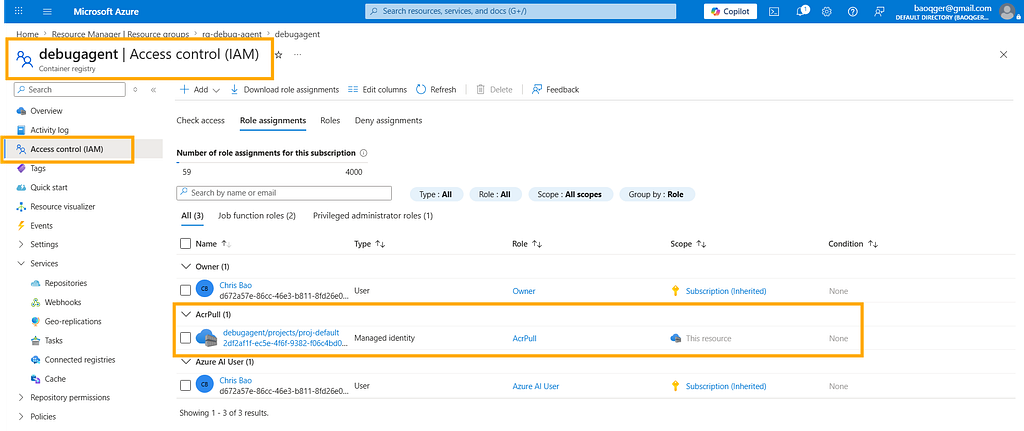Screen dimensions: 1024x431
Task: Collapse the Azure AI User (1) group
Action: [185, 361]
